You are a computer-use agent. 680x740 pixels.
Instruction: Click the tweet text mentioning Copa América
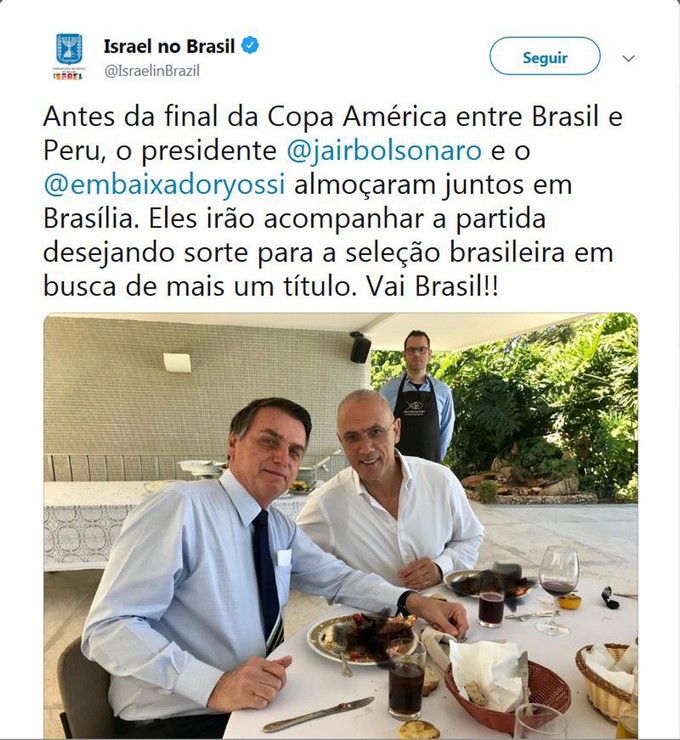coord(332,202)
